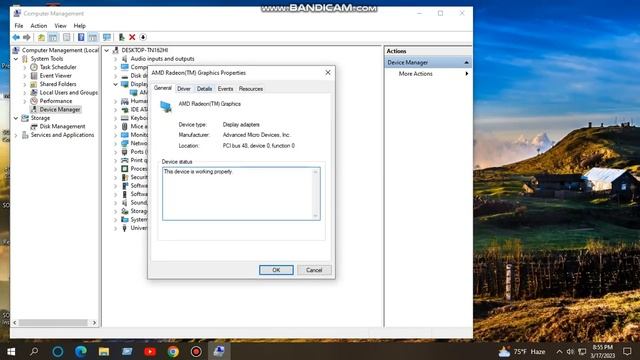Click OK in the Properties dialog
Image resolution: width=640 pixels, height=360 pixels.
[x=276, y=270]
